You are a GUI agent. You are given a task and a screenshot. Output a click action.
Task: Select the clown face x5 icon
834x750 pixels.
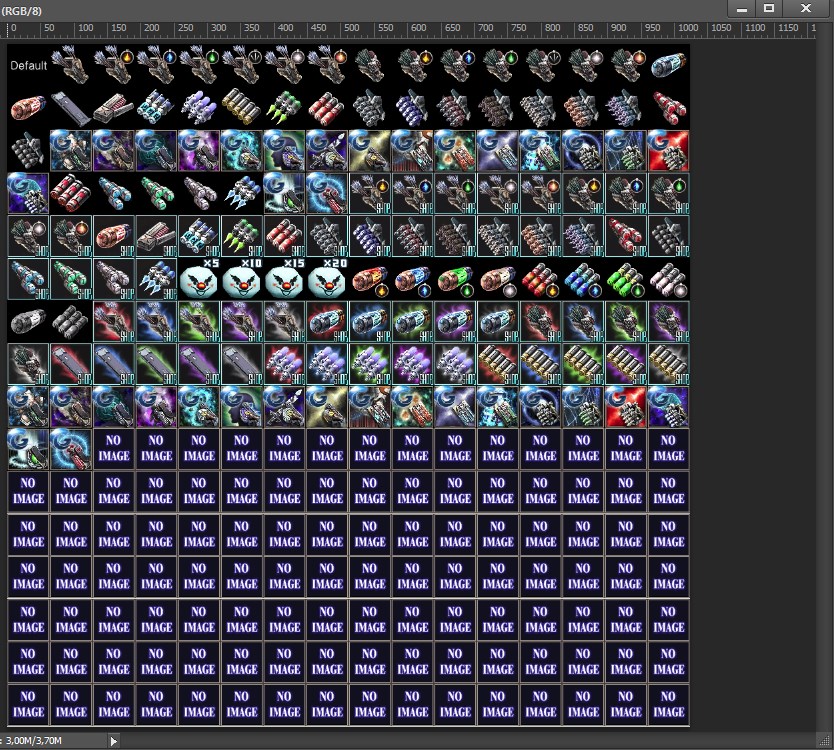coord(199,279)
